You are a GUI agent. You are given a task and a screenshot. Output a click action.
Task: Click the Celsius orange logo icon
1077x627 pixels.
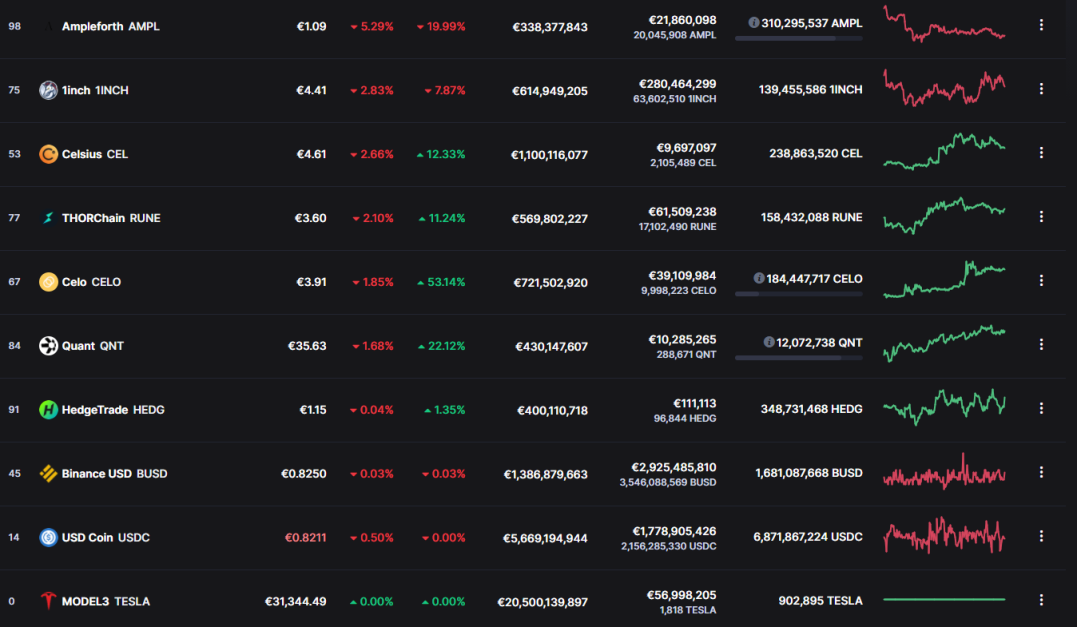point(48,154)
